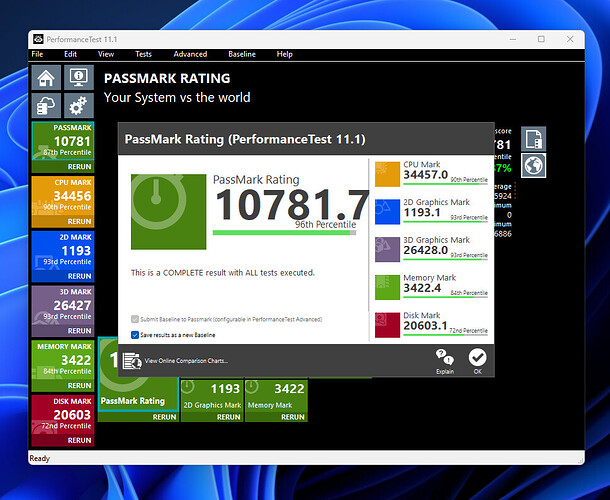The width and height of the screenshot is (610, 500).
Task: Open the Tests menu
Action: coord(143,54)
